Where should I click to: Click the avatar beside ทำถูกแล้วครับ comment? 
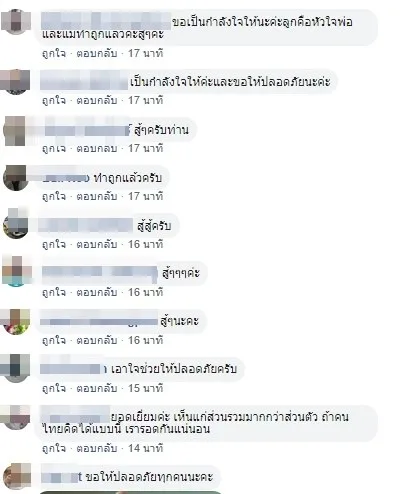coord(15,178)
